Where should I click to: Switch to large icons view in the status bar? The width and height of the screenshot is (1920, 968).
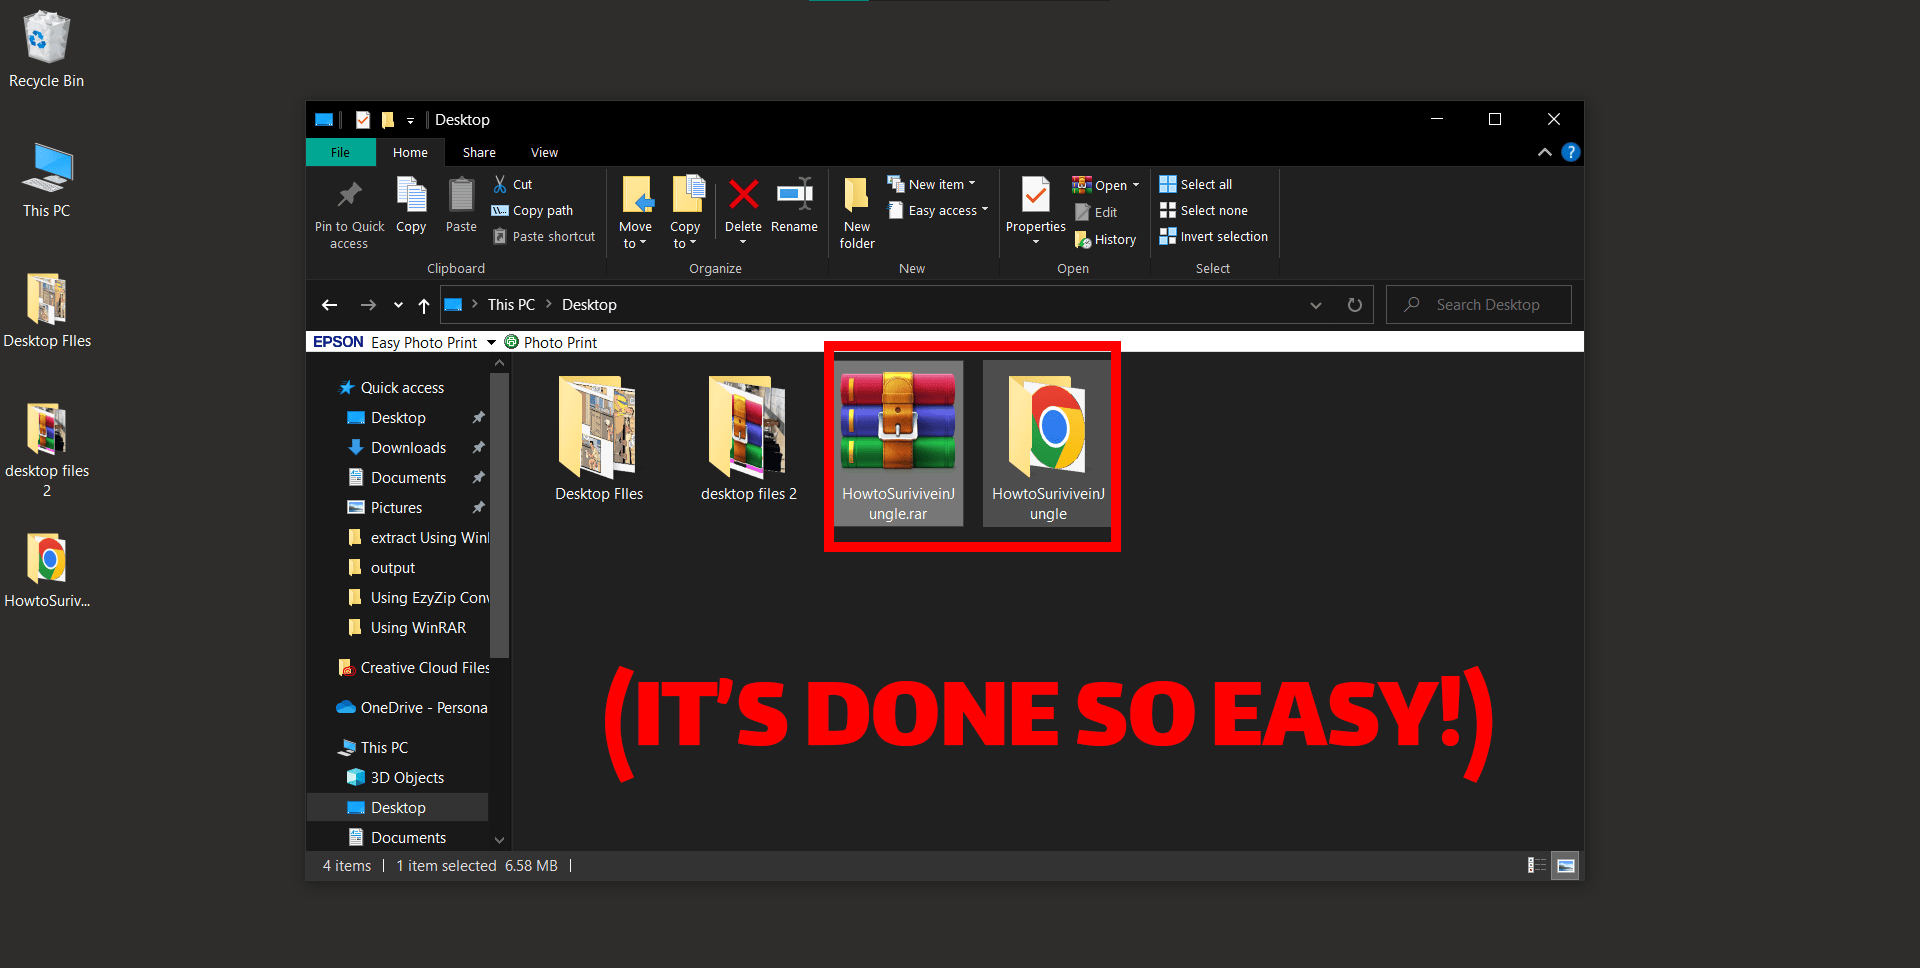(x=1565, y=865)
